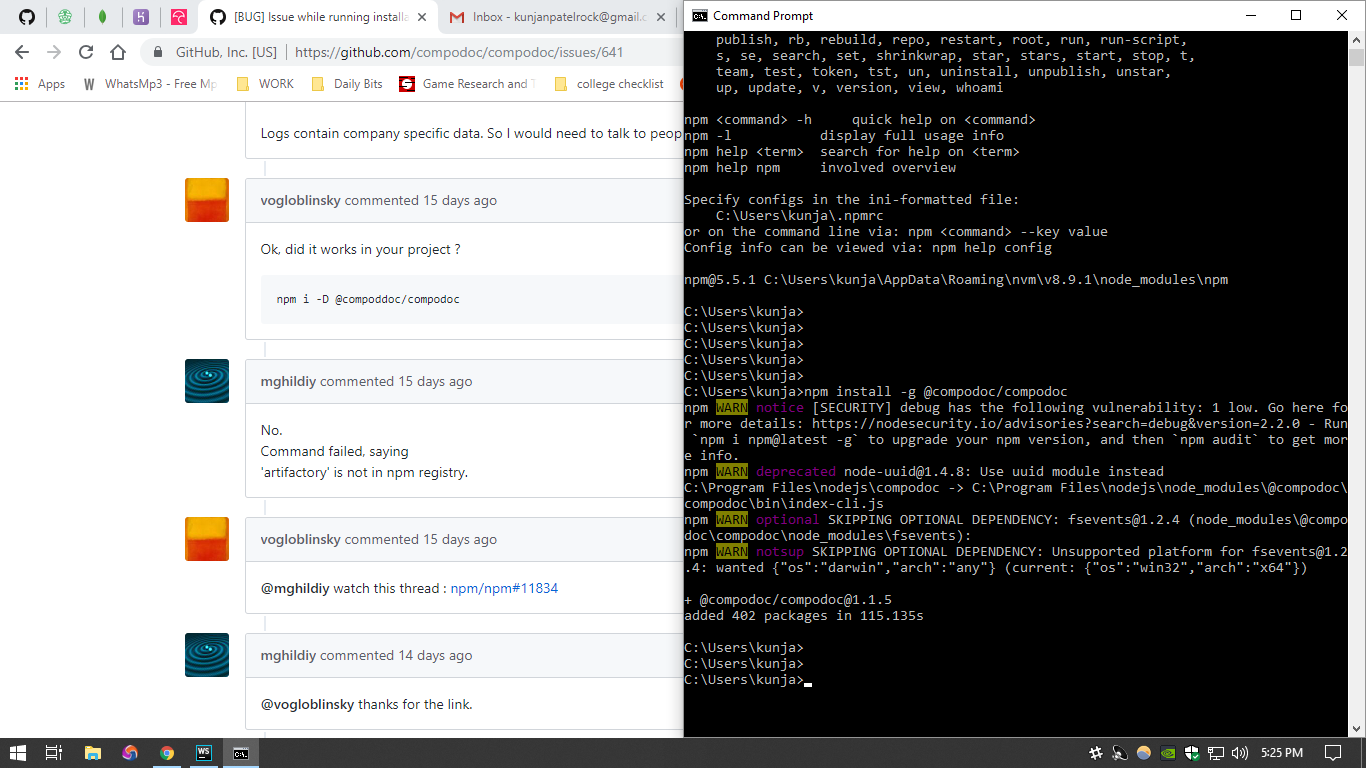The height and width of the screenshot is (768, 1366).
Task: Launch WebStorm from the taskbar
Action: click(x=204, y=753)
